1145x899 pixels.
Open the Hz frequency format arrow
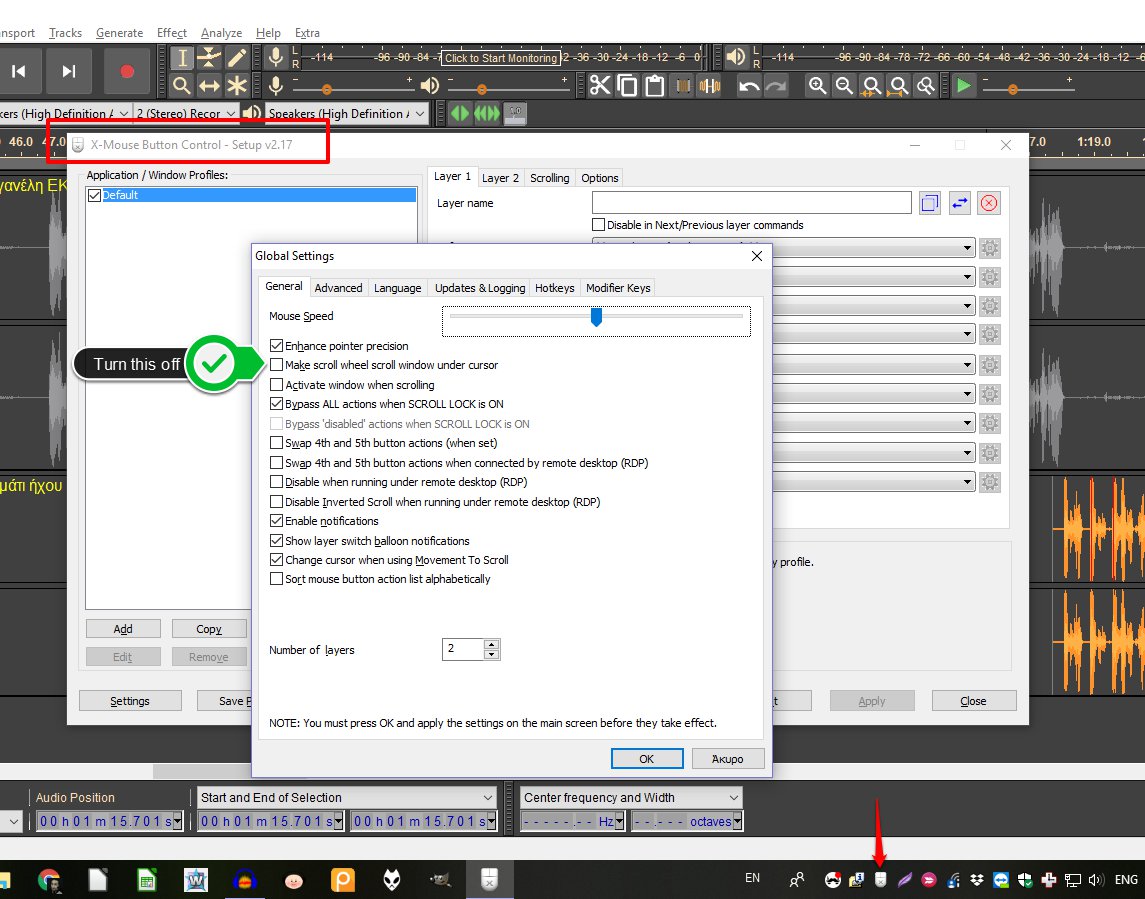[619, 822]
